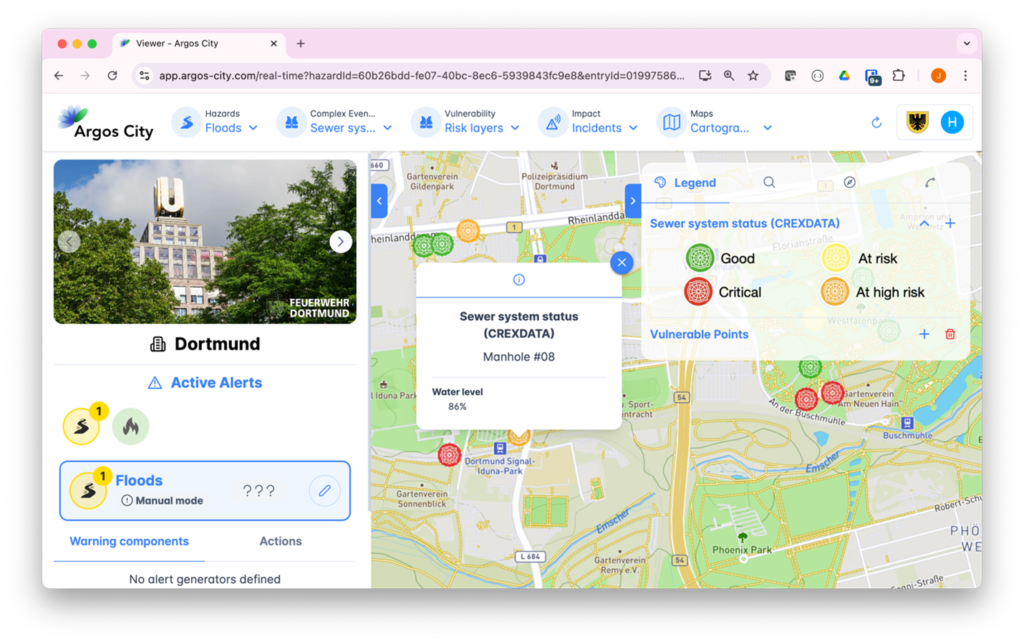The image size is (1024, 644).
Task: Close the Manhole #08 popup
Action: pos(621,262)
